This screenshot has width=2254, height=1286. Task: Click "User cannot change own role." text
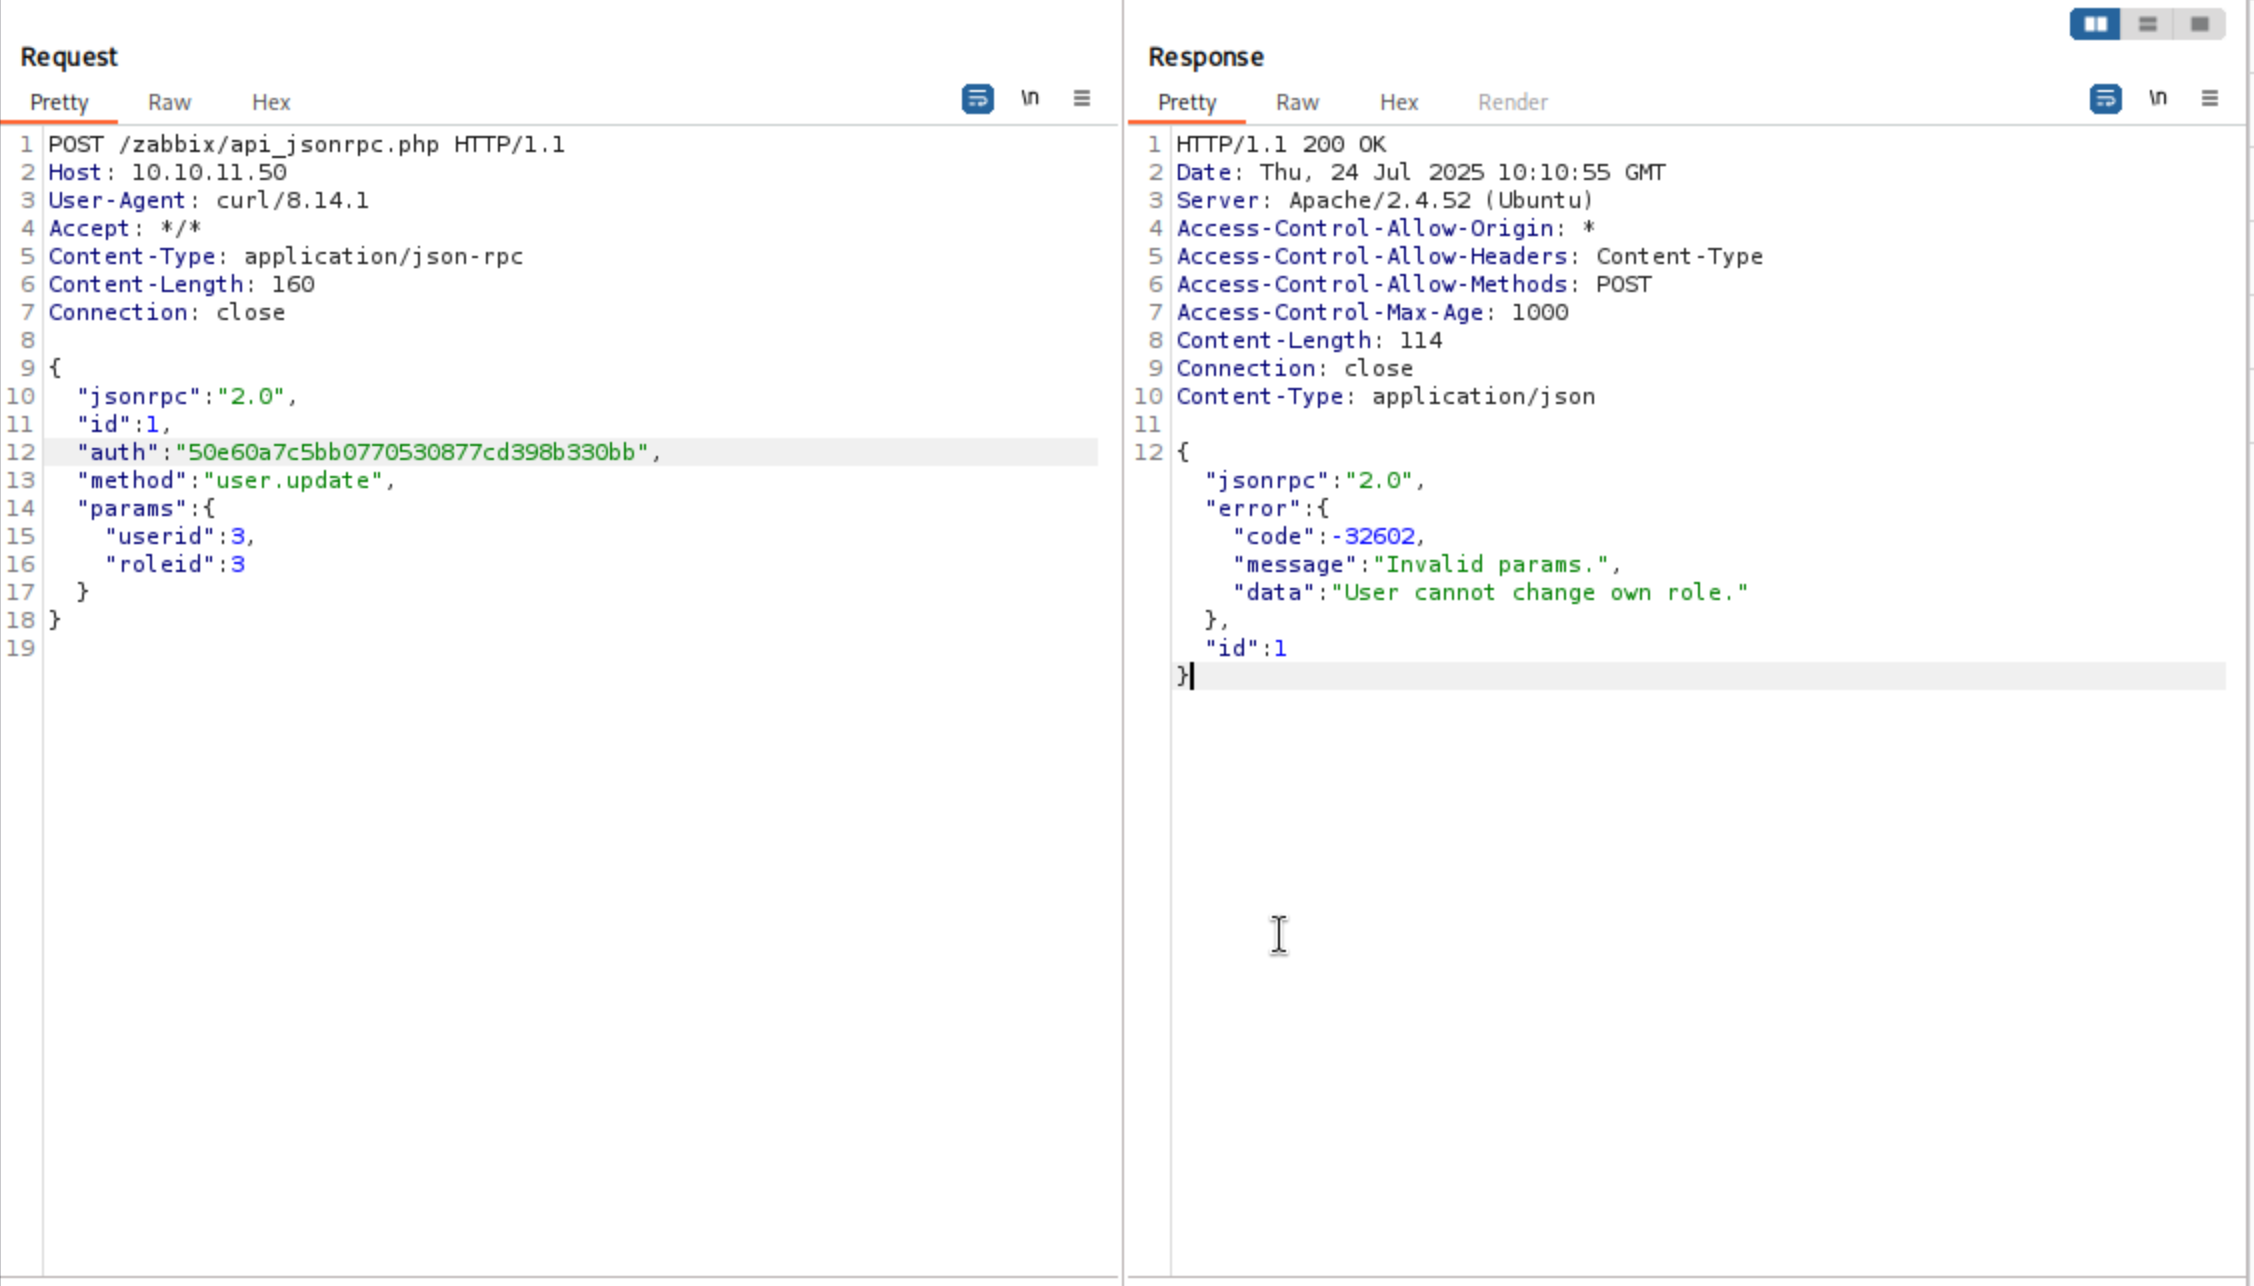(x=1539, y=592)
